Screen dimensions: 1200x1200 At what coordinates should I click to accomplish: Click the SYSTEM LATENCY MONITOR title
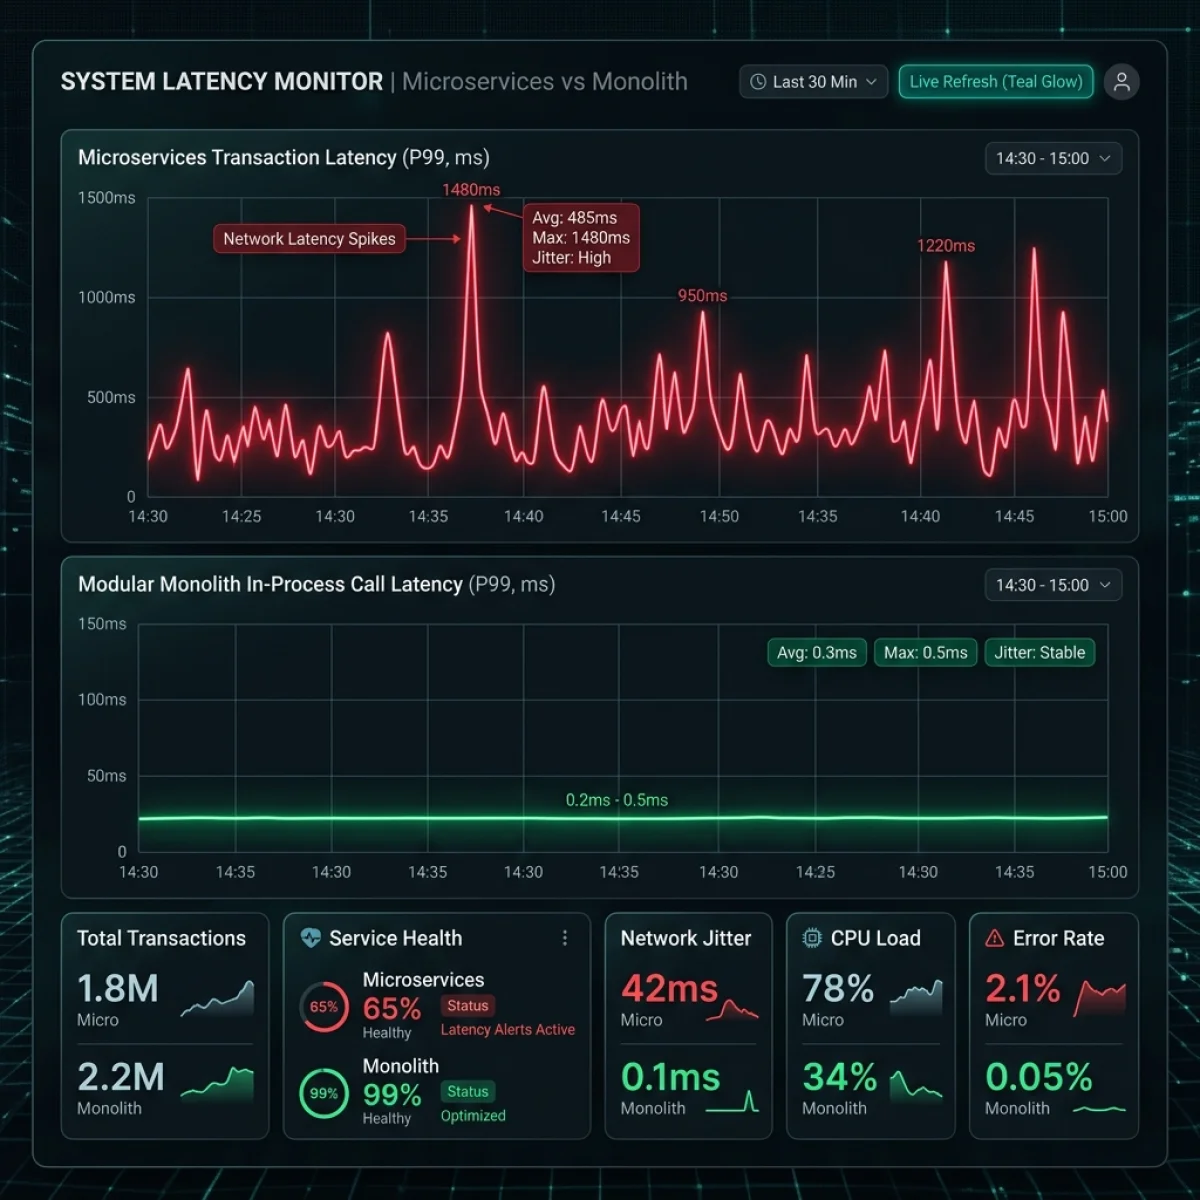tap(222, 82)
